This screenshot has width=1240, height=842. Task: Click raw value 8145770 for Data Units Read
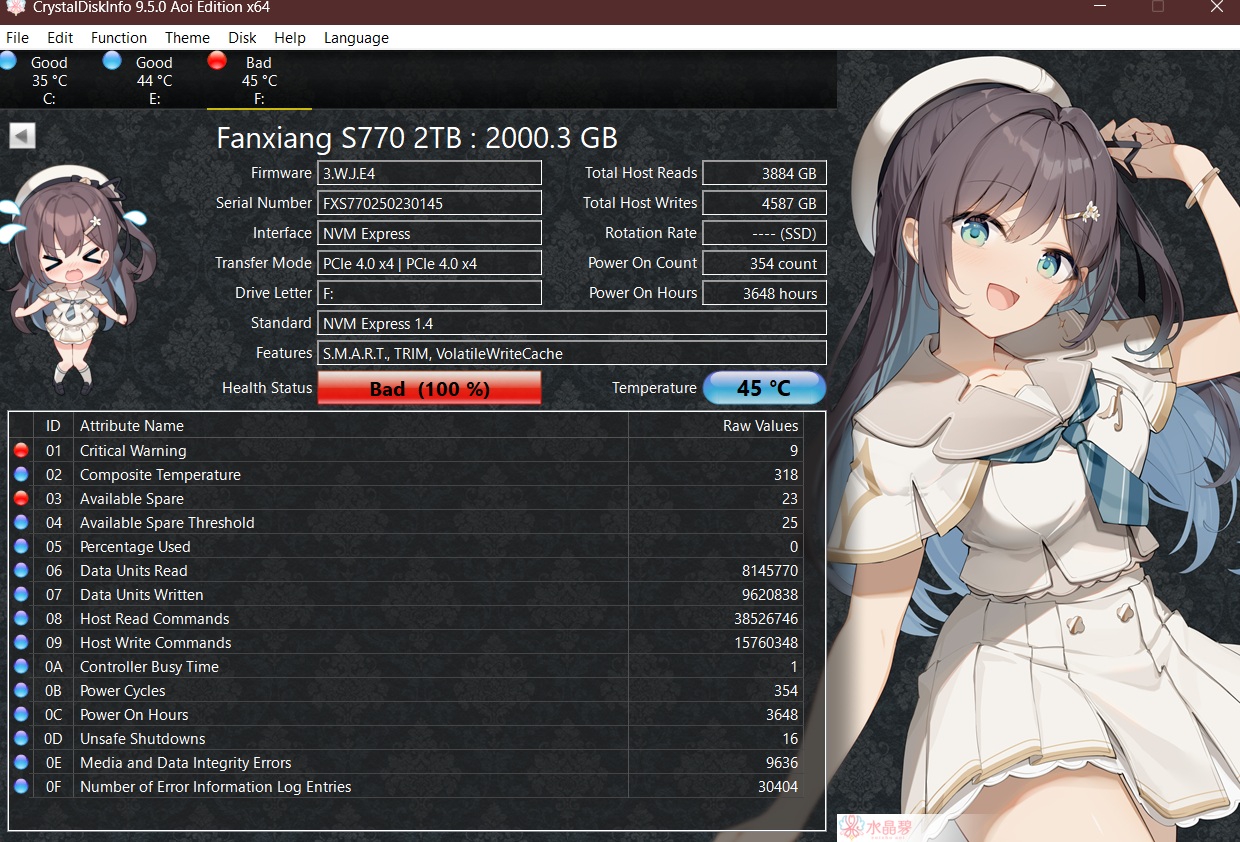click(x=769, y=571)
